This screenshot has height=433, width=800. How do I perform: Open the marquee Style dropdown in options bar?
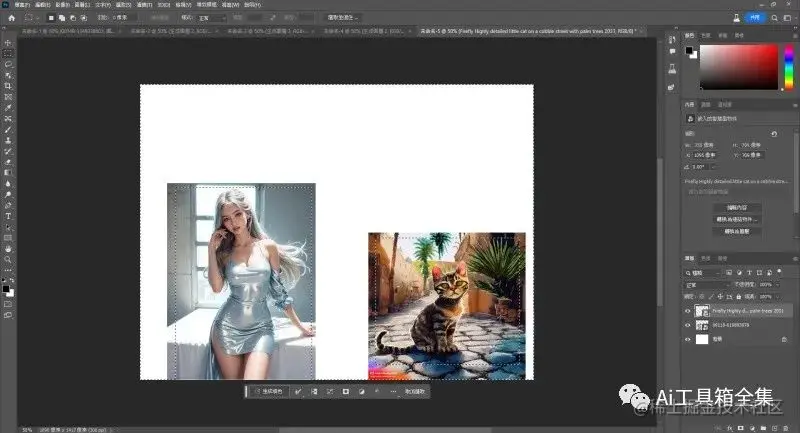point(211,18)
